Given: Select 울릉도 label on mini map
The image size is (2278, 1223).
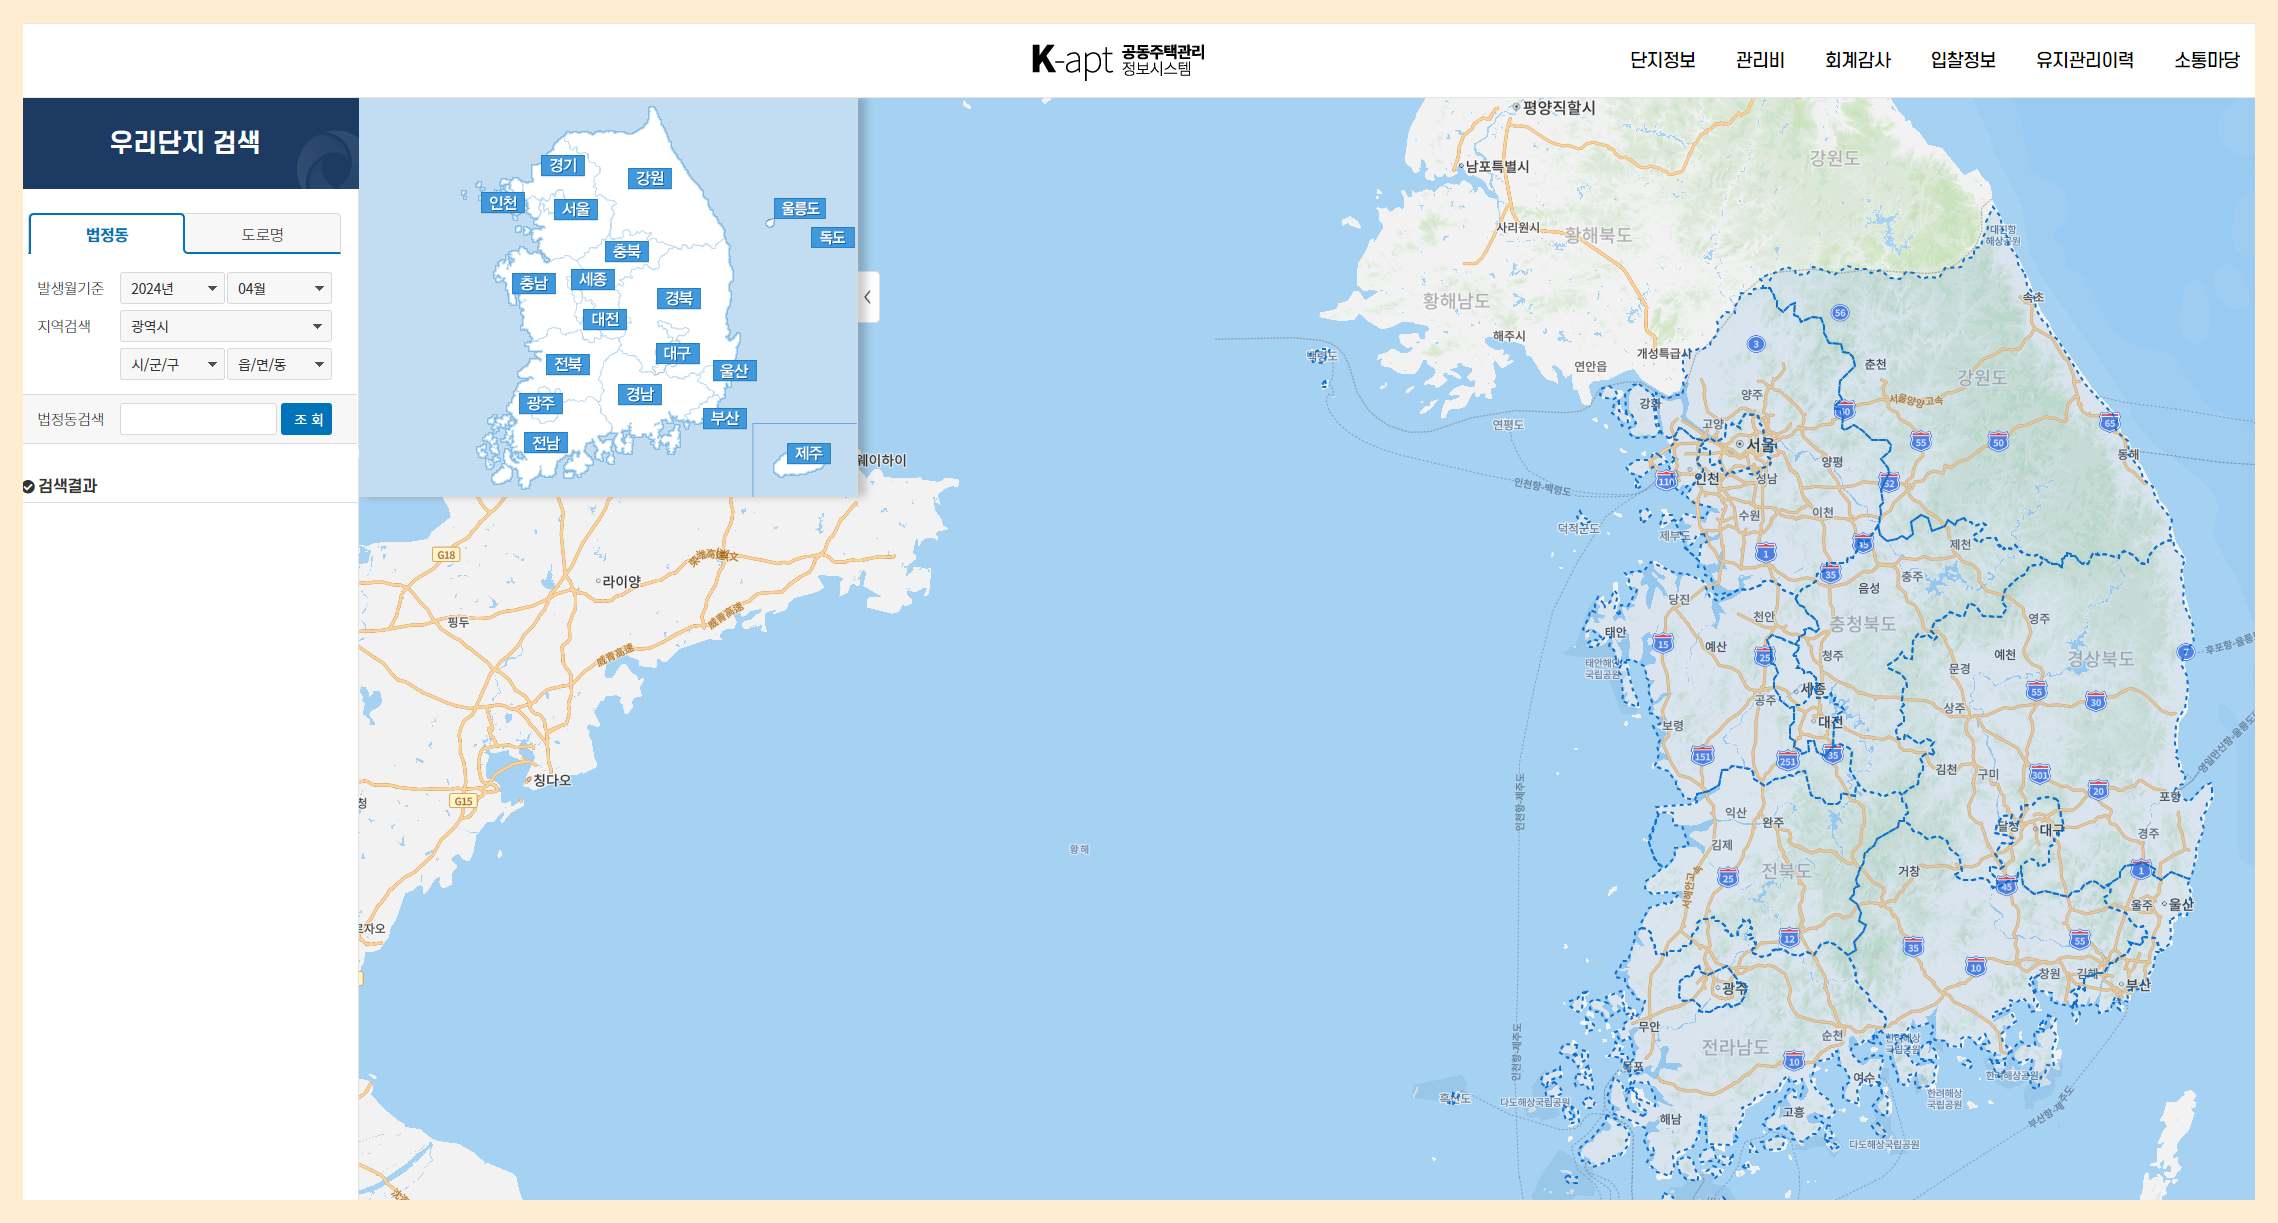Looking at the screenshot, I should (800, 208).
